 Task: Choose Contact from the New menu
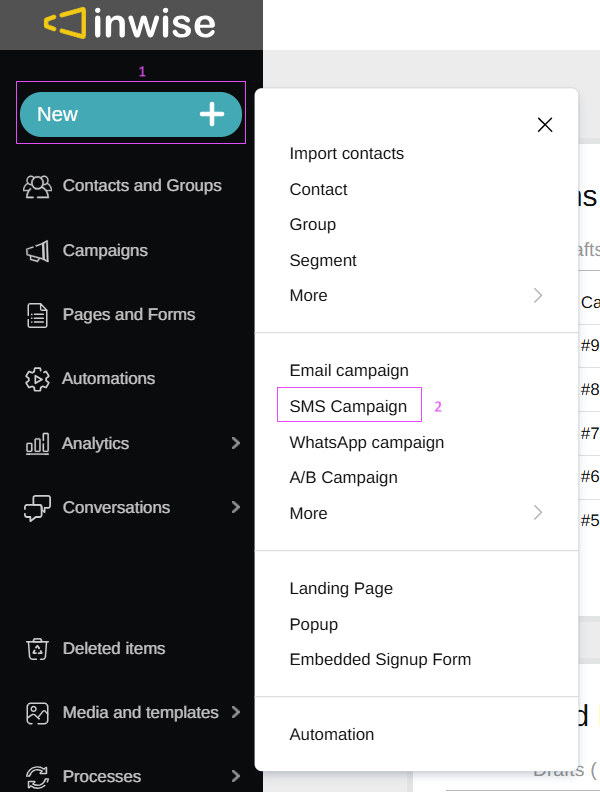(318, 189)
